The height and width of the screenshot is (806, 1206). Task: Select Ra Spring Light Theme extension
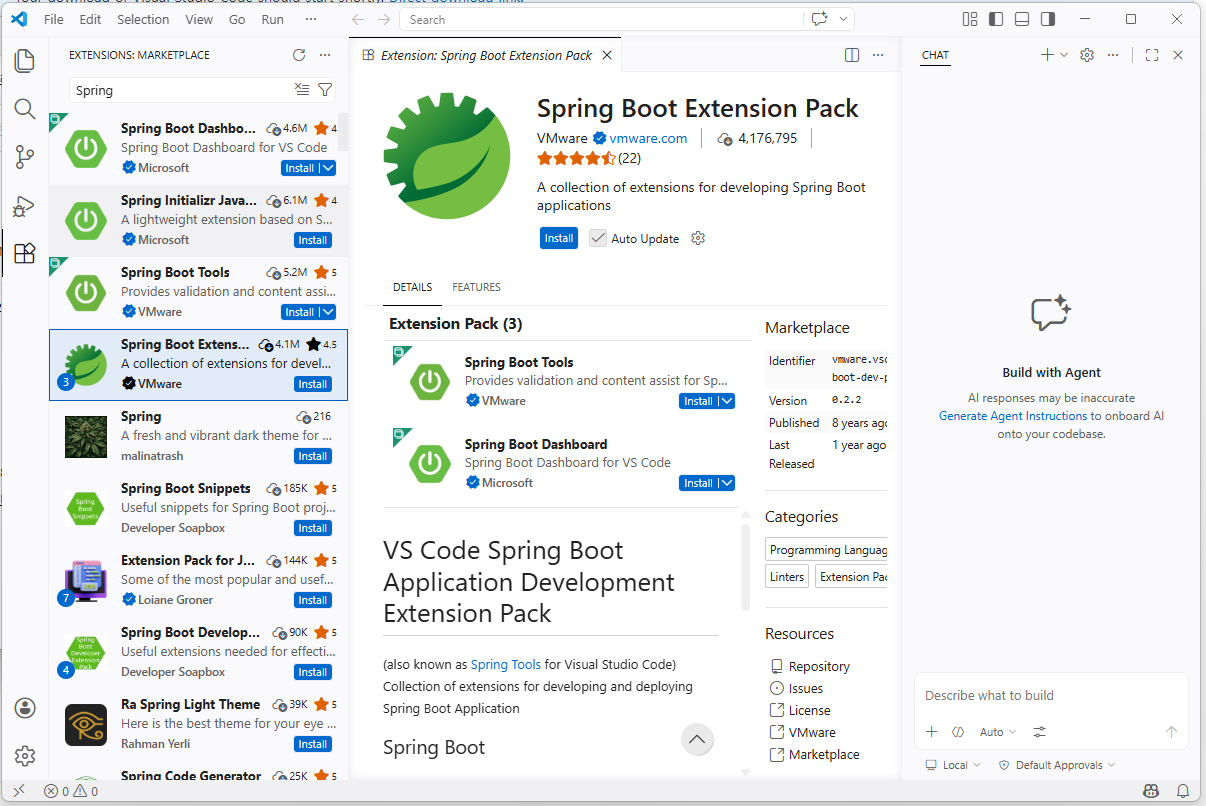(199, 724)
